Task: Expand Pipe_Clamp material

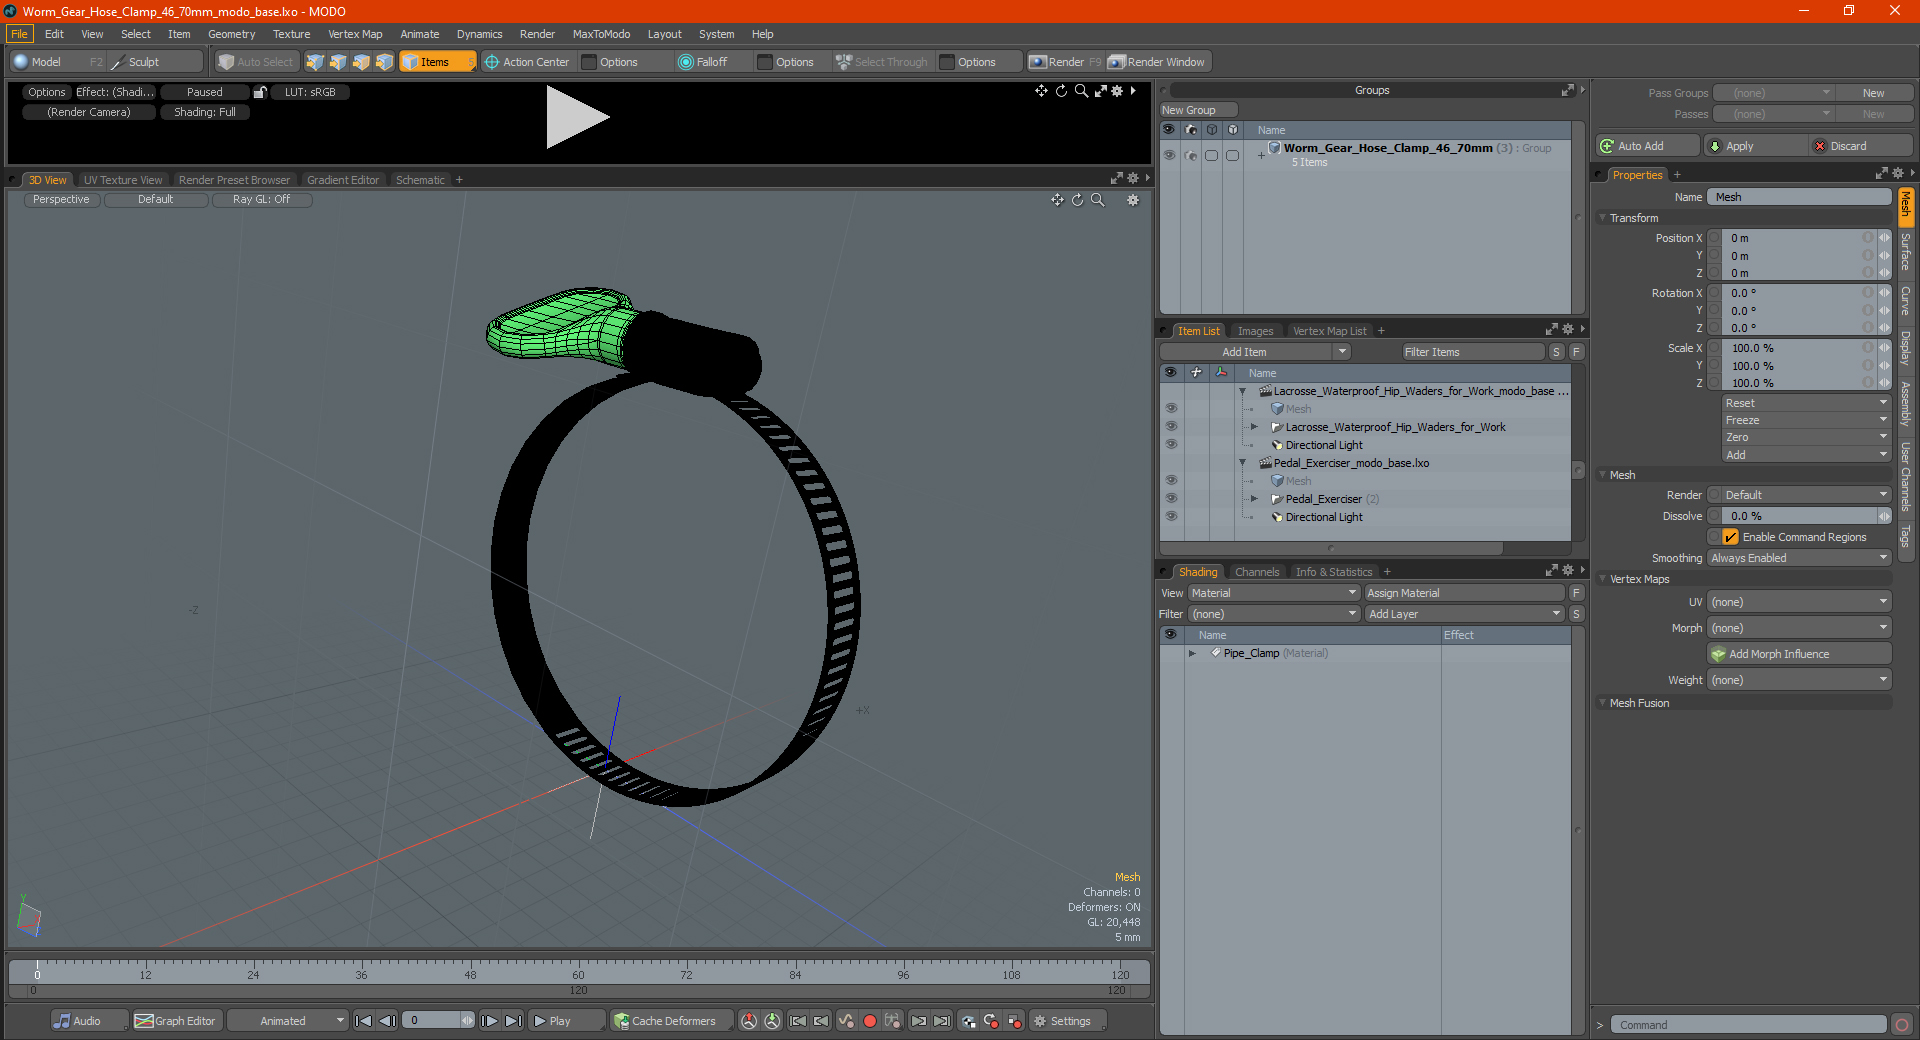Action: 1192,653
